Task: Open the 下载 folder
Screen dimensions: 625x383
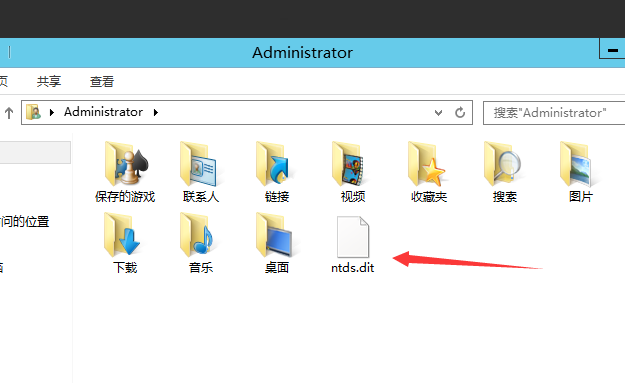Action: [x=125, y=243]
